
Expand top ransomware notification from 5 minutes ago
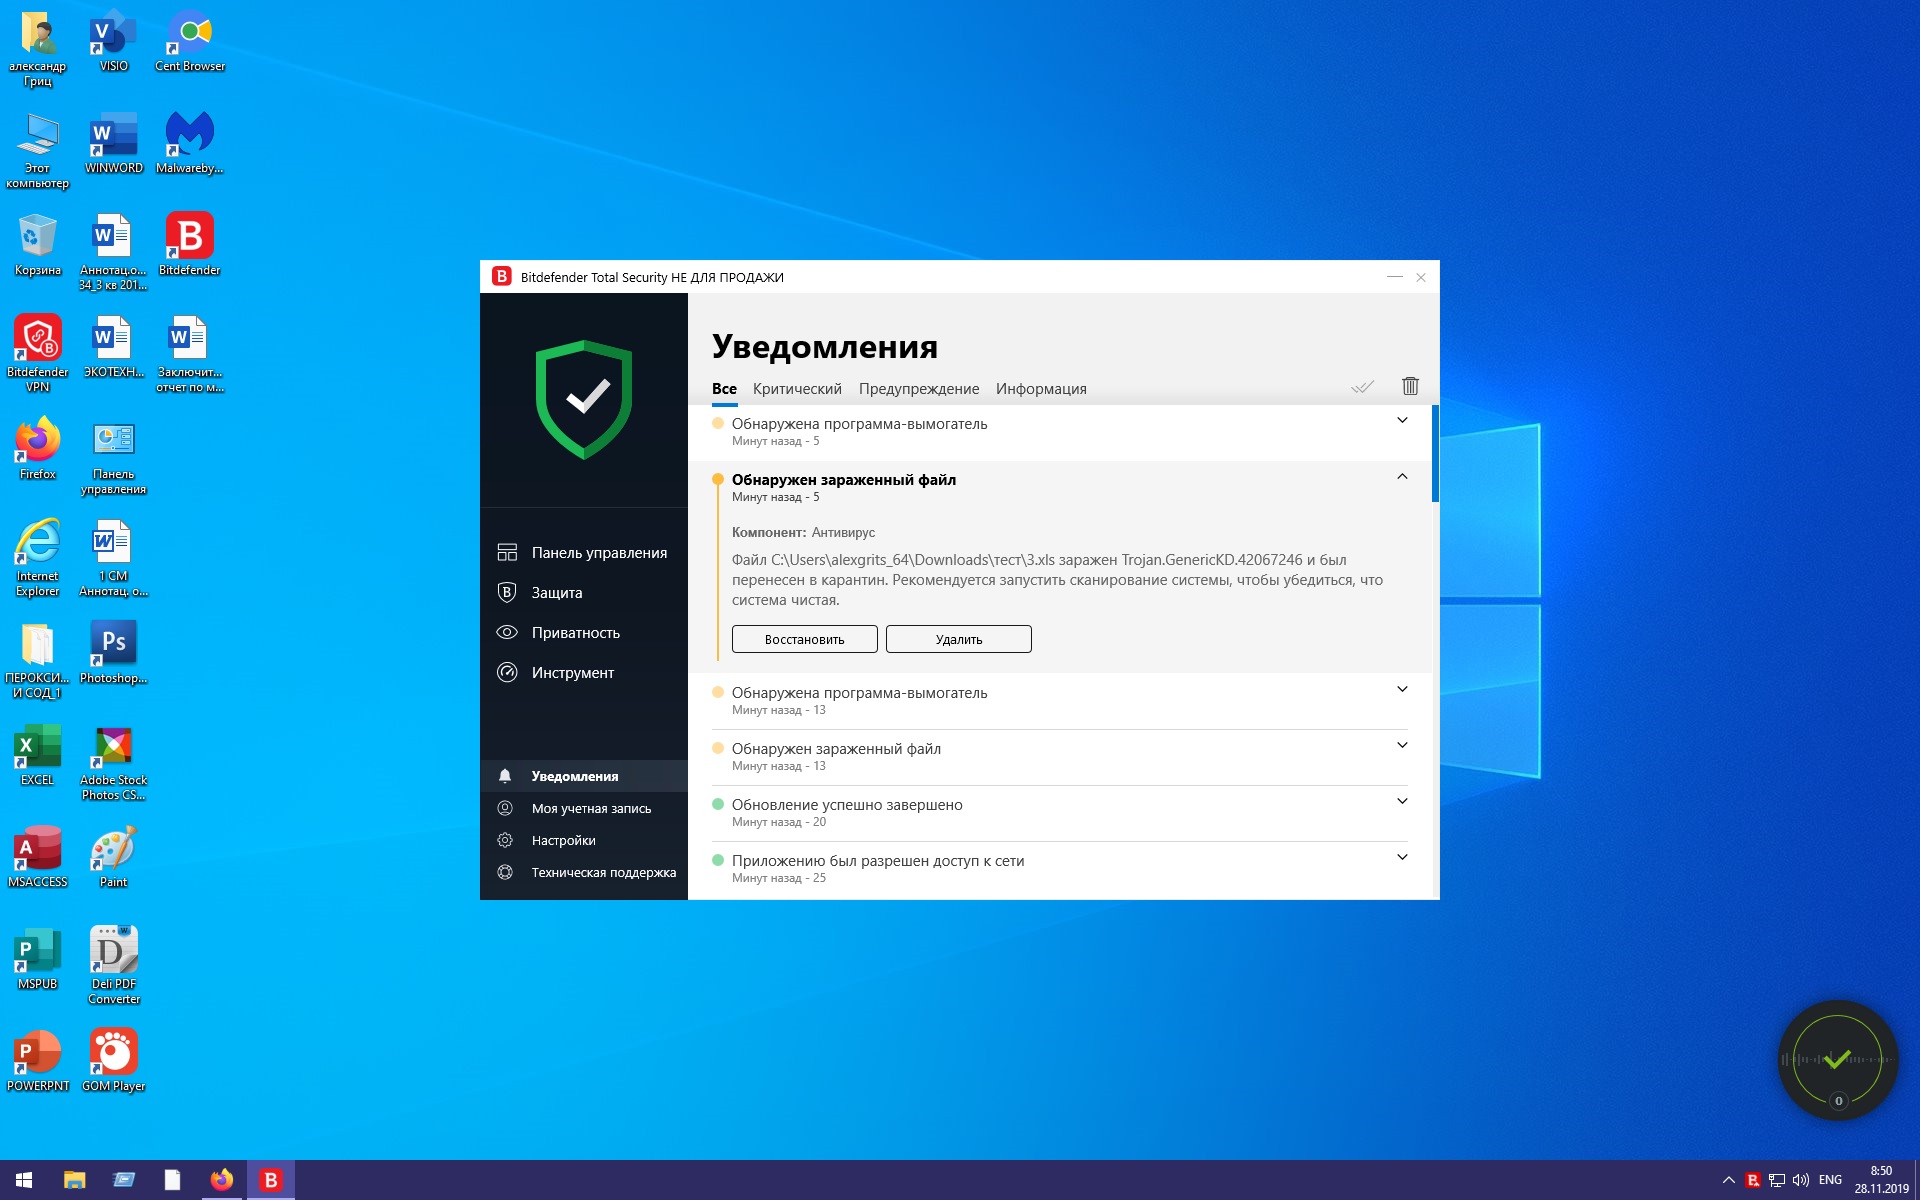coord(1402,421)
